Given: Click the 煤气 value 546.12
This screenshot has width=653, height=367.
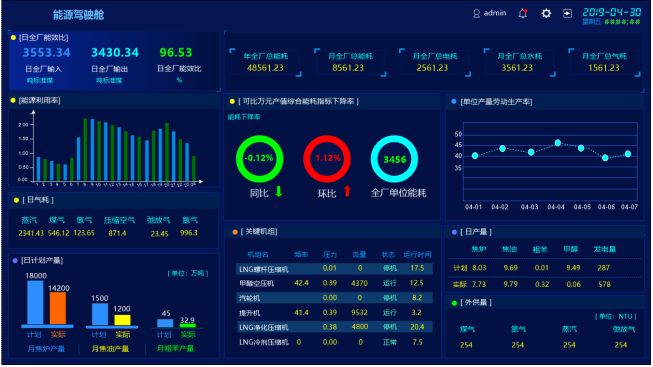Looking at the screenshot, I should coord(58,233).
